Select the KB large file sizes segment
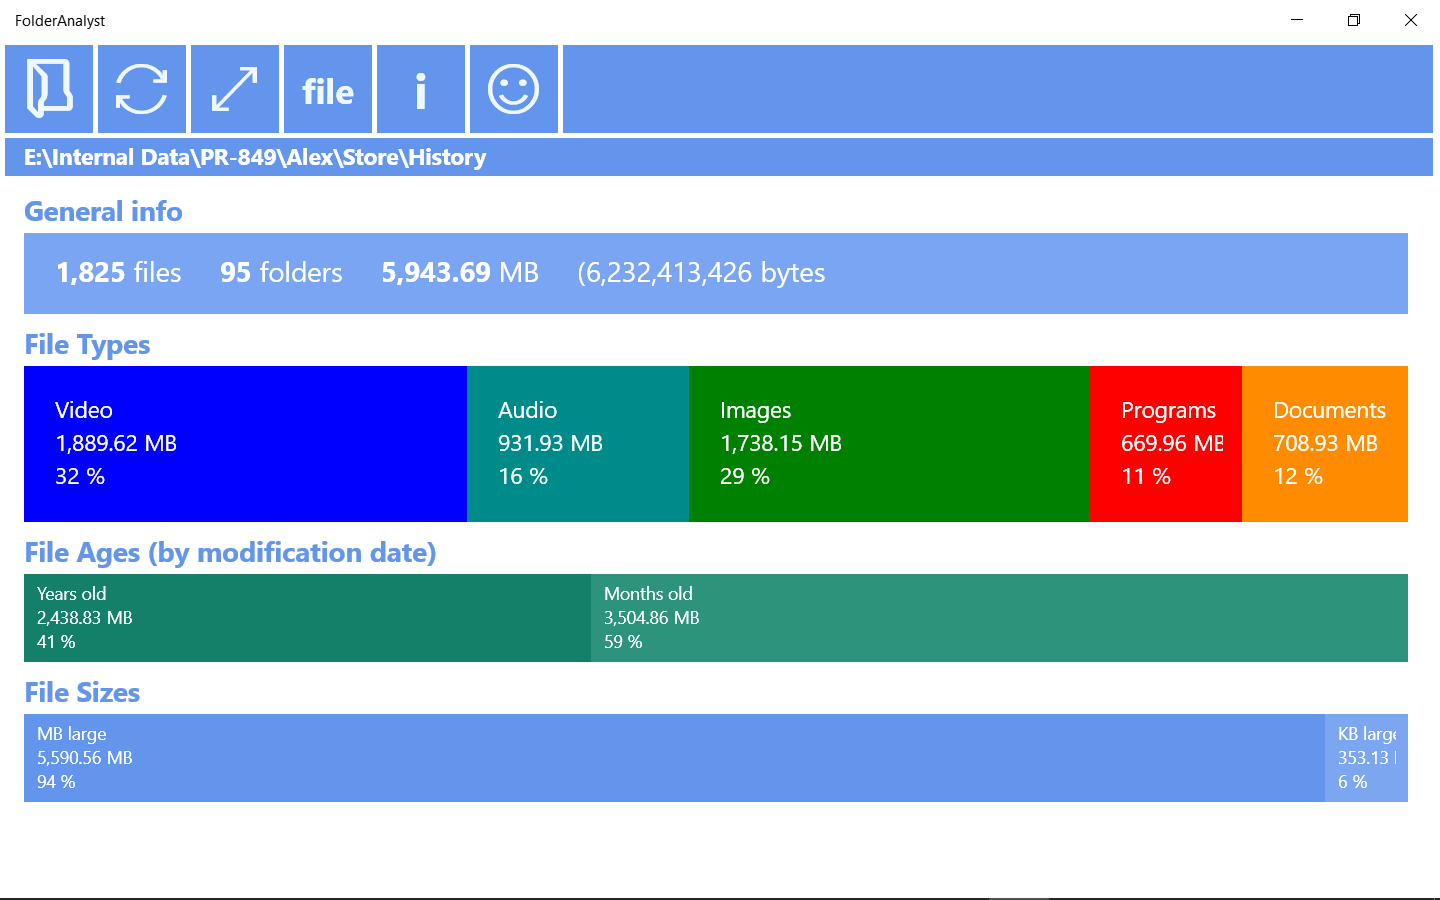 (1366, 758)
